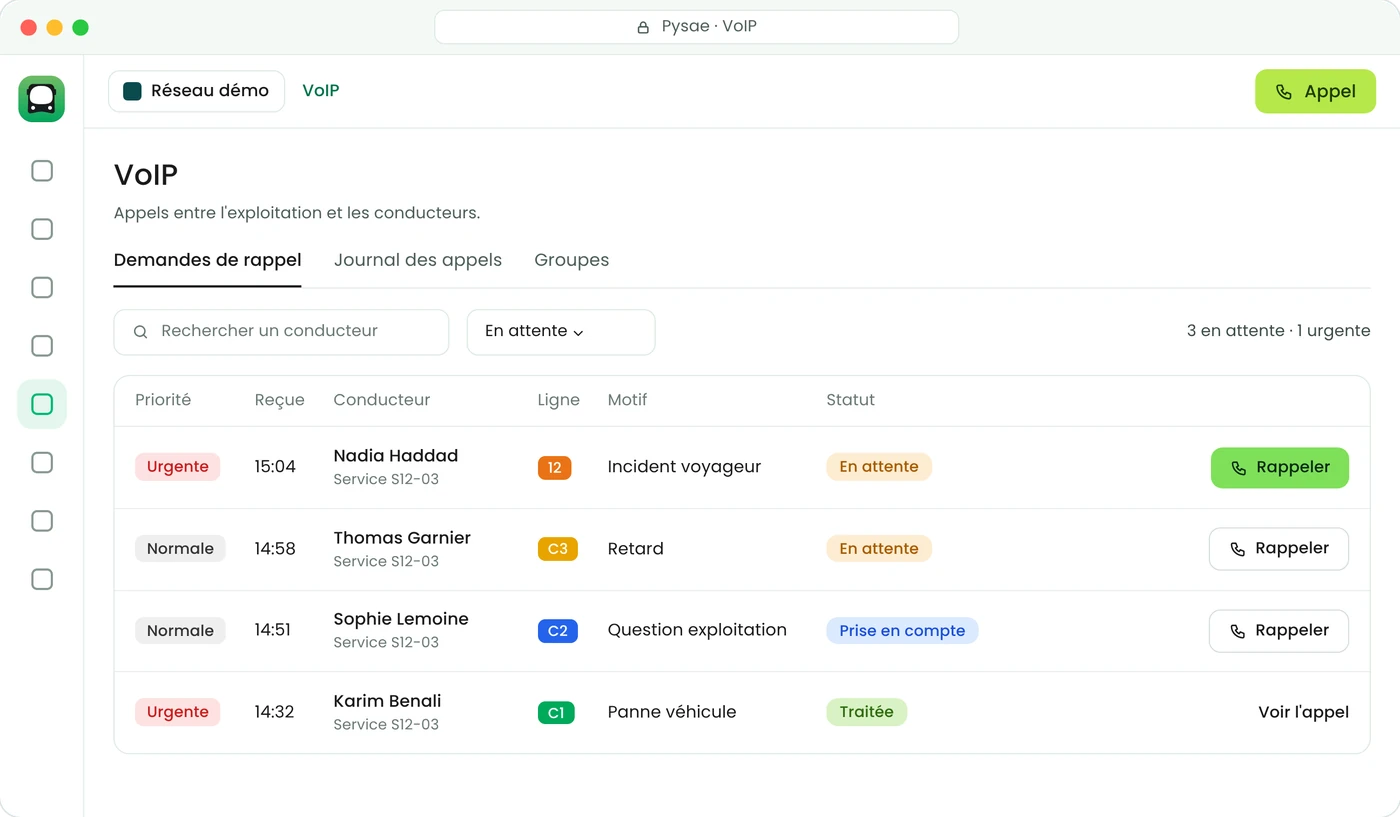
Task: Click the Panne véhicule reason
Action: [672, 713]
